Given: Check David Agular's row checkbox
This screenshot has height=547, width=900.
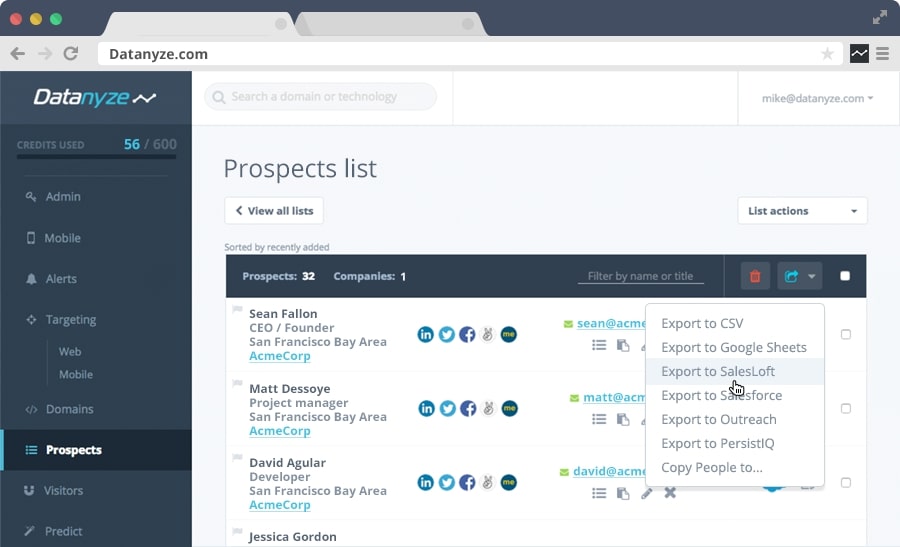Looking at the screenshot, I should pos(845,482).
